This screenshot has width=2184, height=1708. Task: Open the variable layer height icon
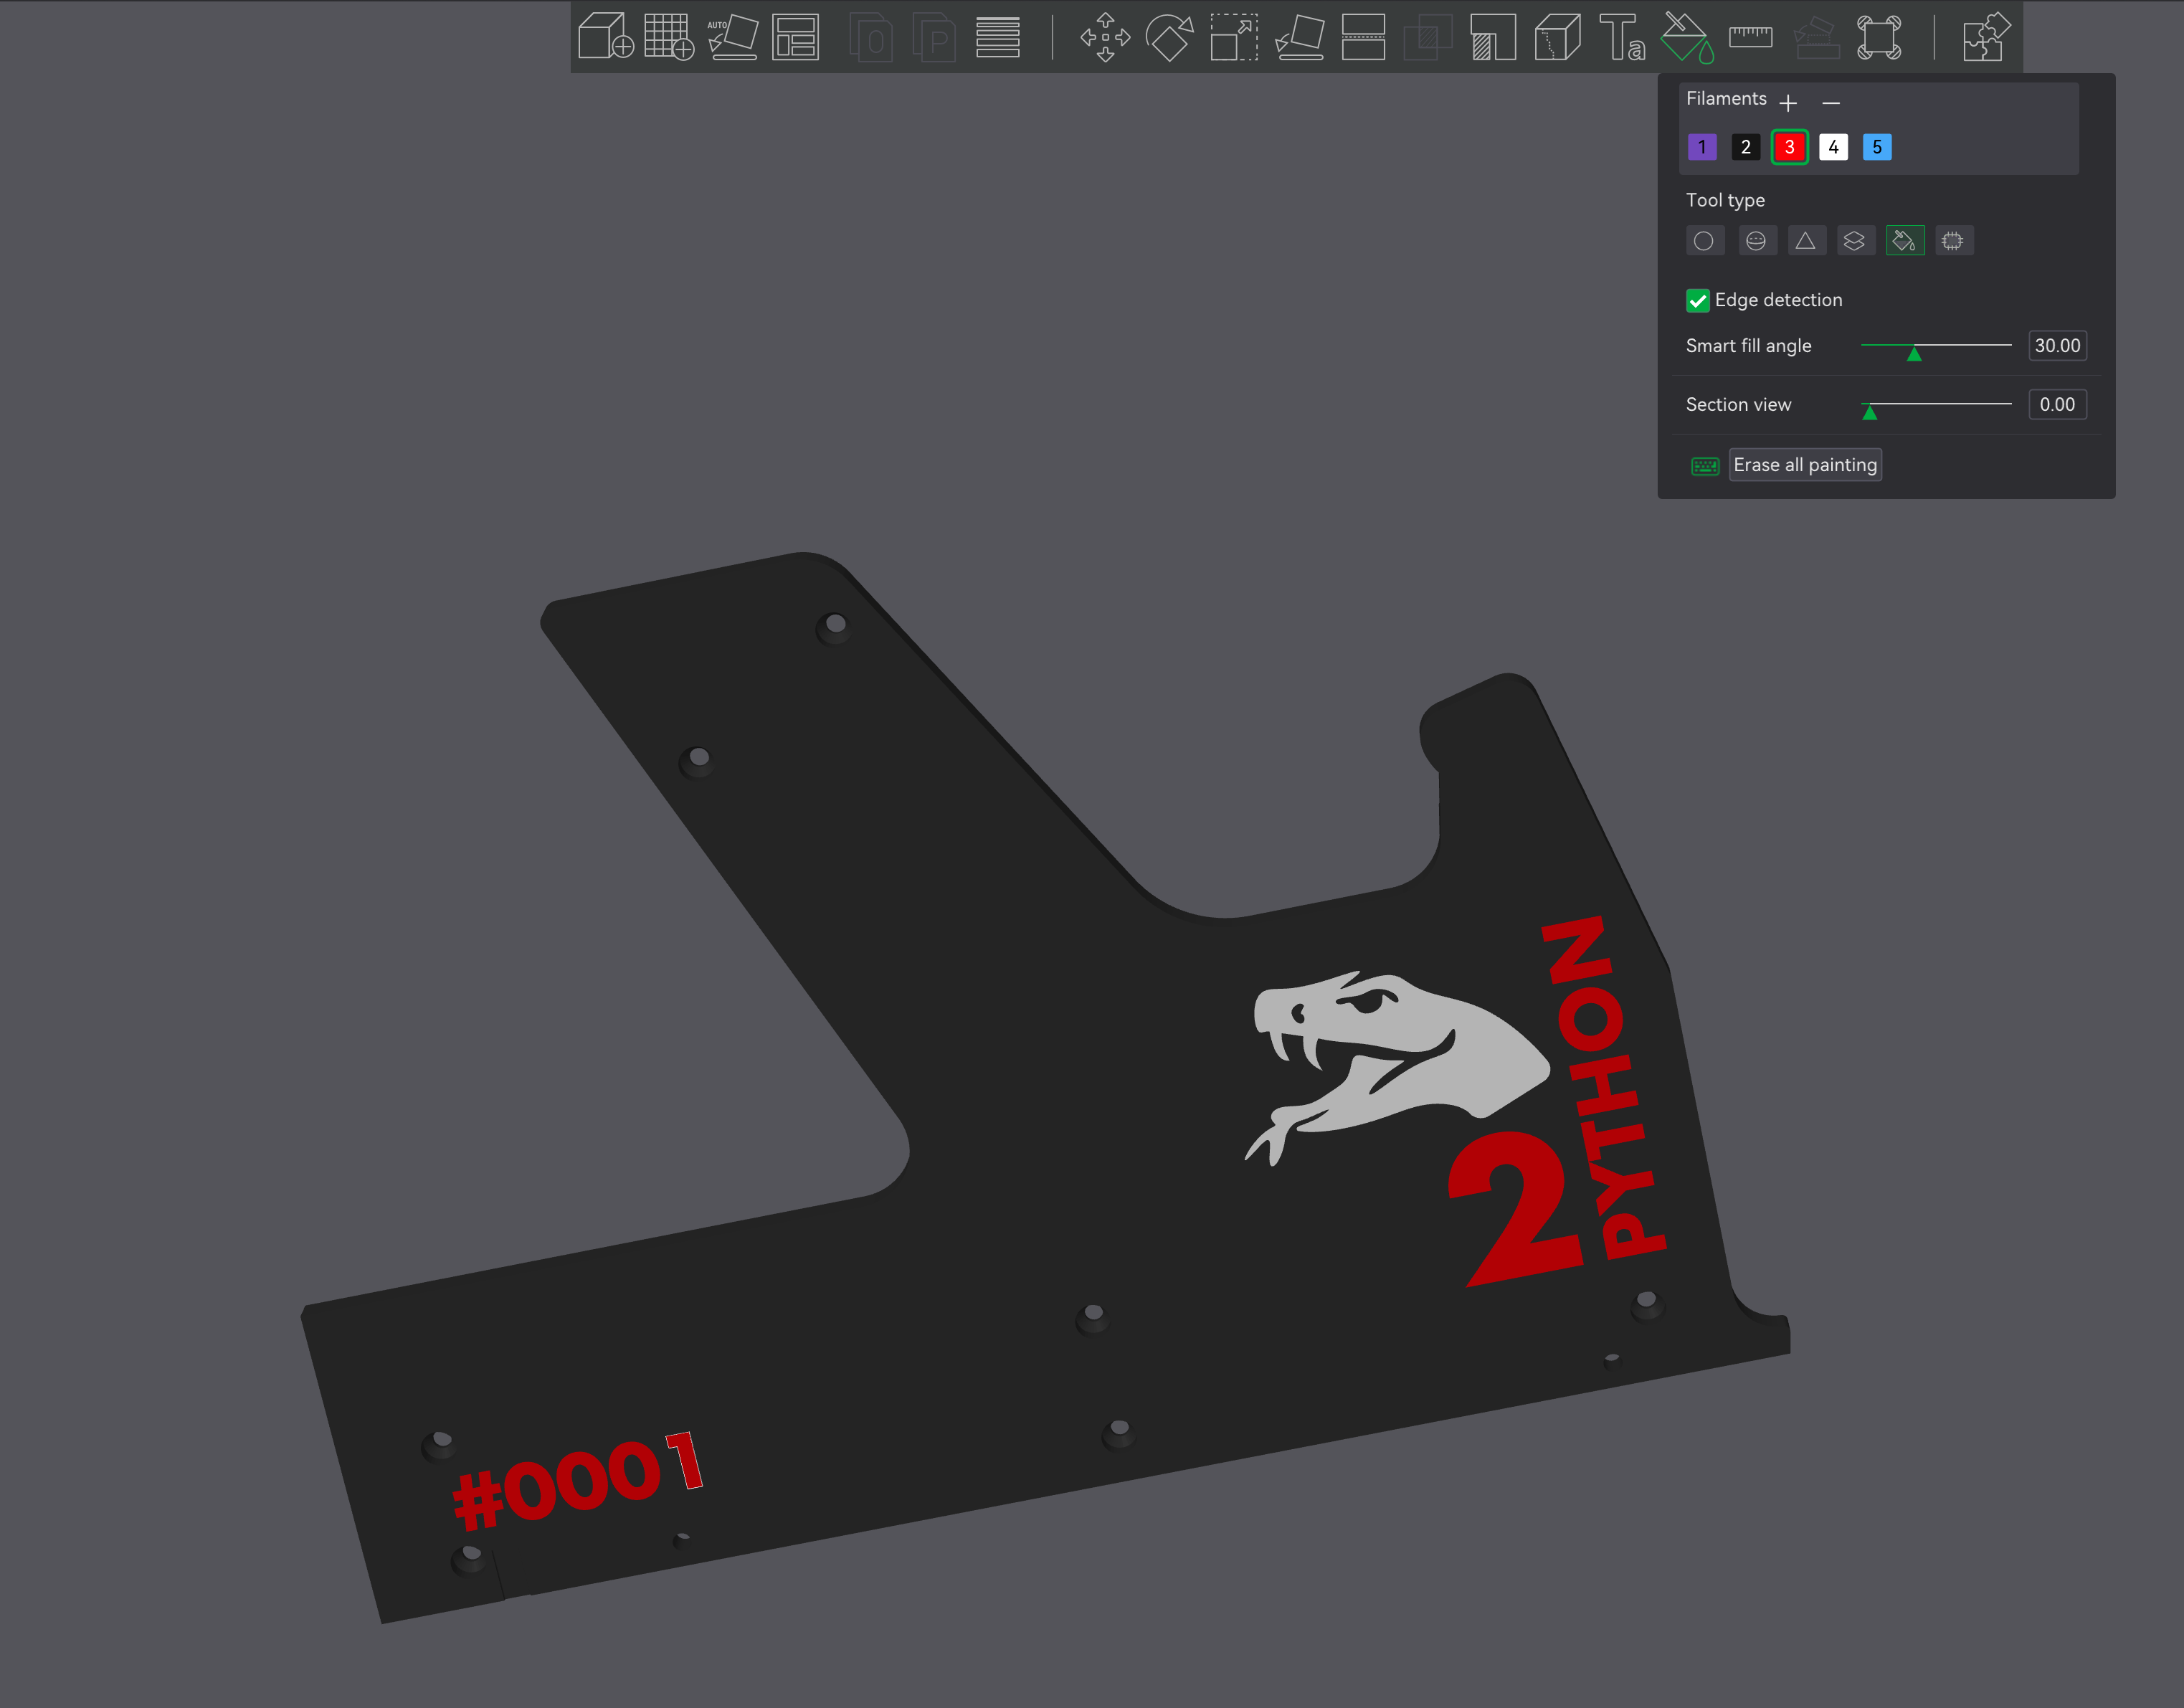tap(998, 37)
